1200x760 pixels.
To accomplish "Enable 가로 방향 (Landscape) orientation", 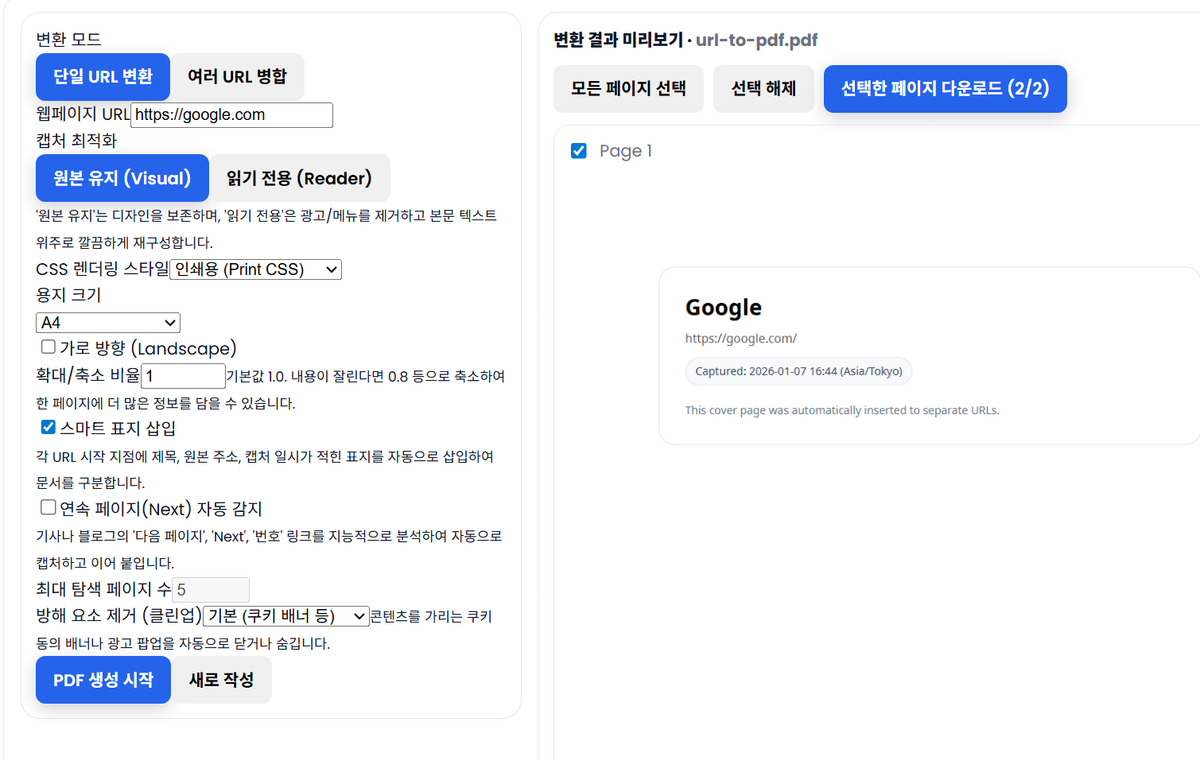I will [47, 347].
